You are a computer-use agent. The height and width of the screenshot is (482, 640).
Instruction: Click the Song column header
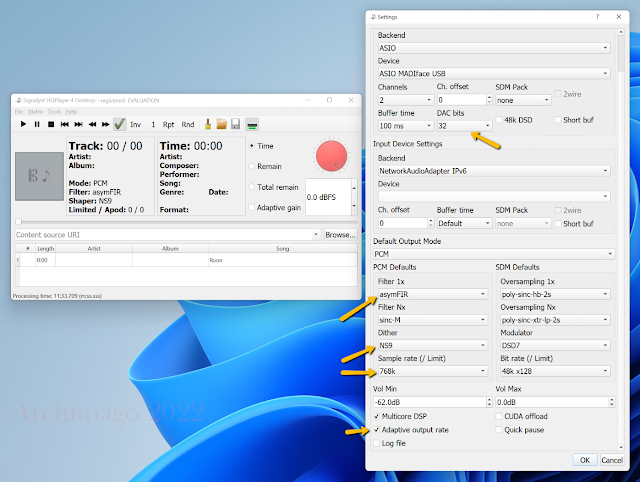(x=282, y=249)
